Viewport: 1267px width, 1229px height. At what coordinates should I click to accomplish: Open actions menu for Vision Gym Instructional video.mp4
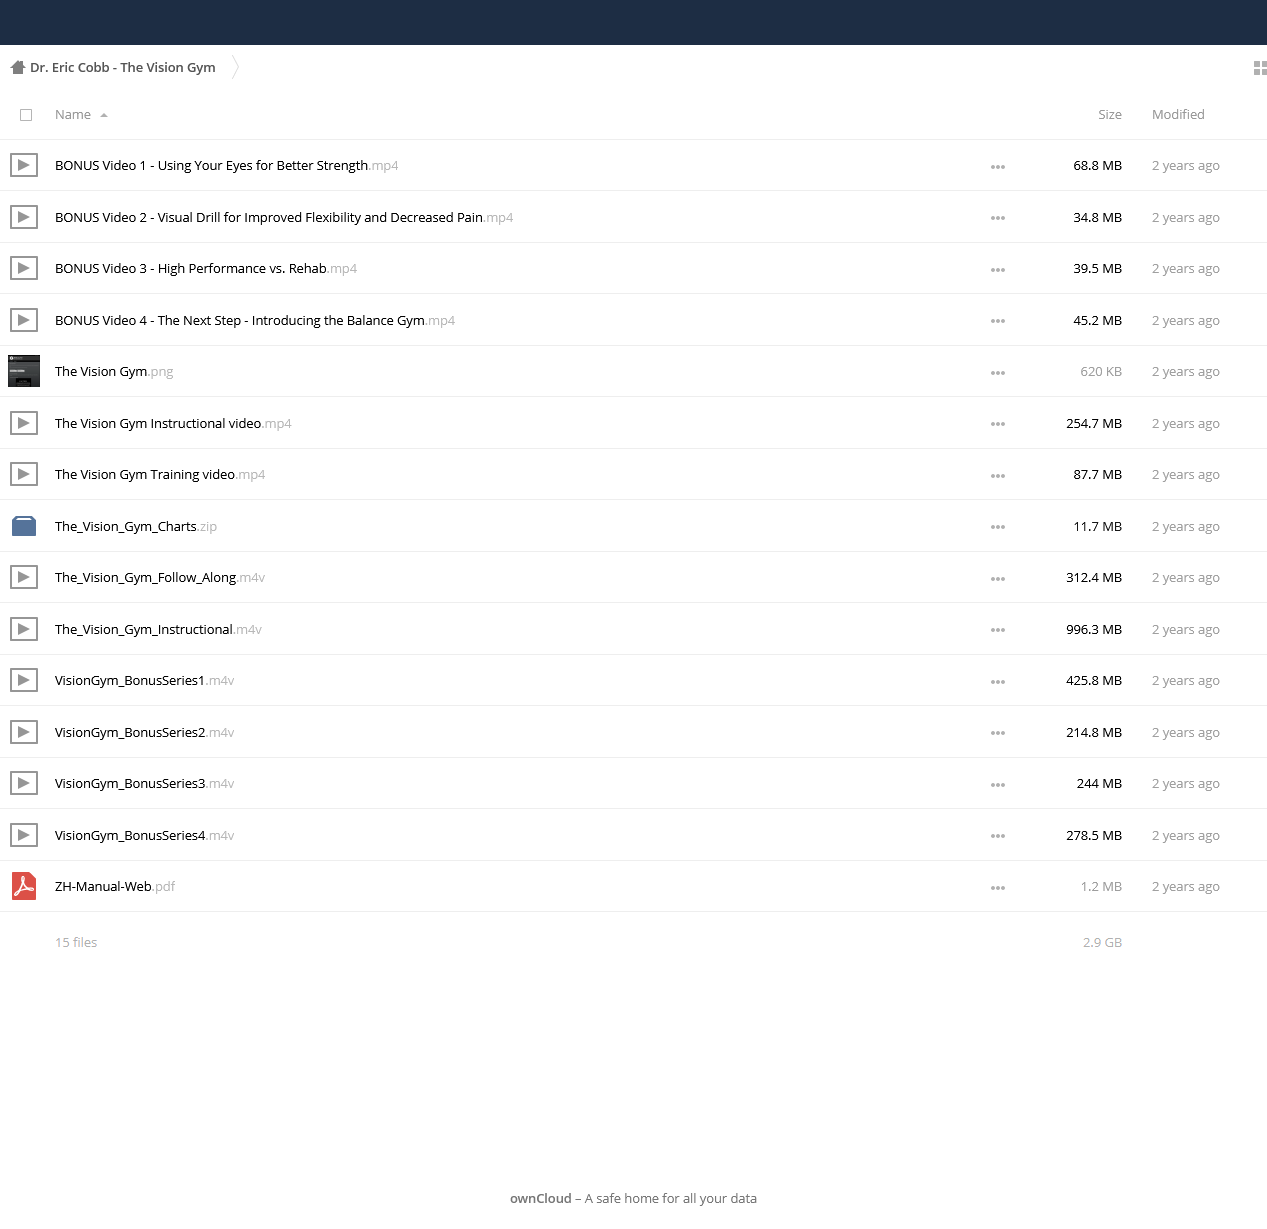(998, 424)
